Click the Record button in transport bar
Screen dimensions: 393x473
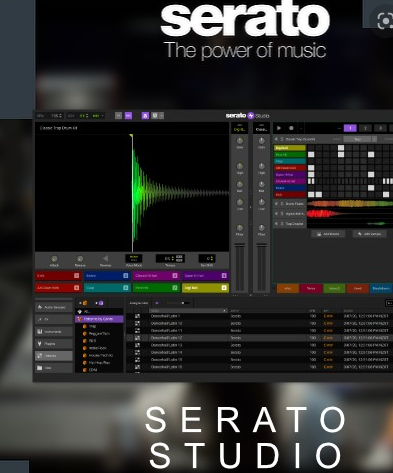[x=291, y=128]
